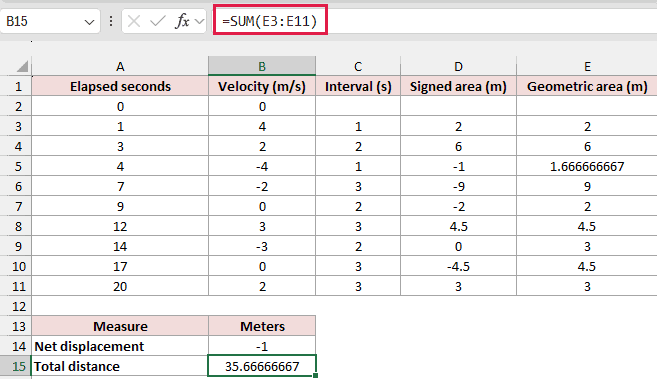Click the Geometric area (m) header cell
This screenshot has width=657, height=379.
click(x=587, y=86)
